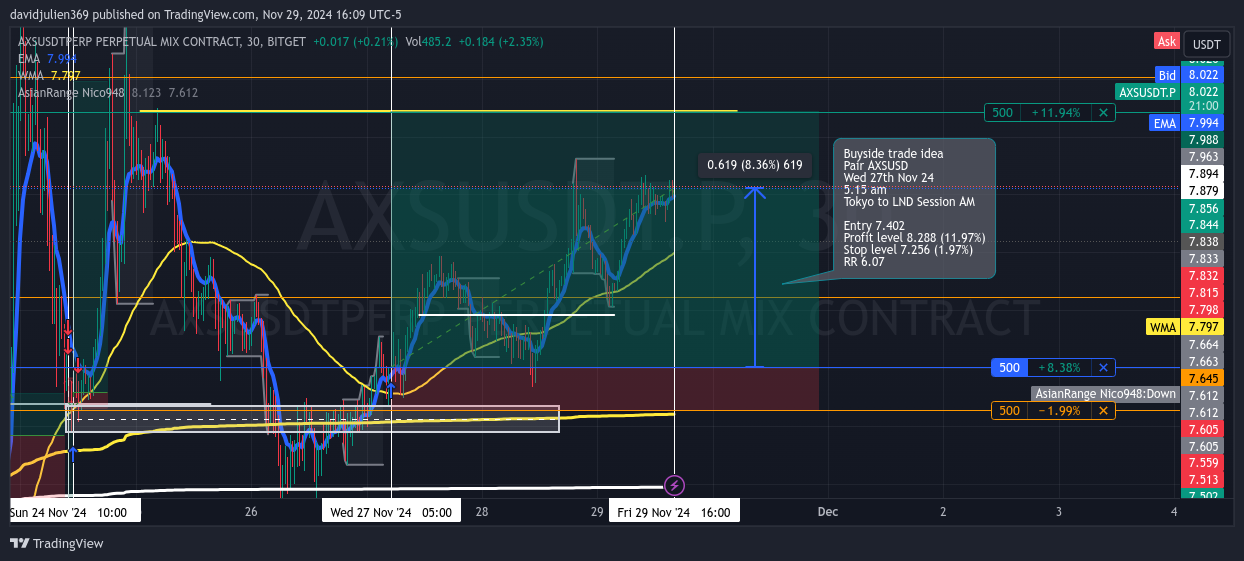Click the yellow 7.797 WMA price label

click(x=1203, y=327)
